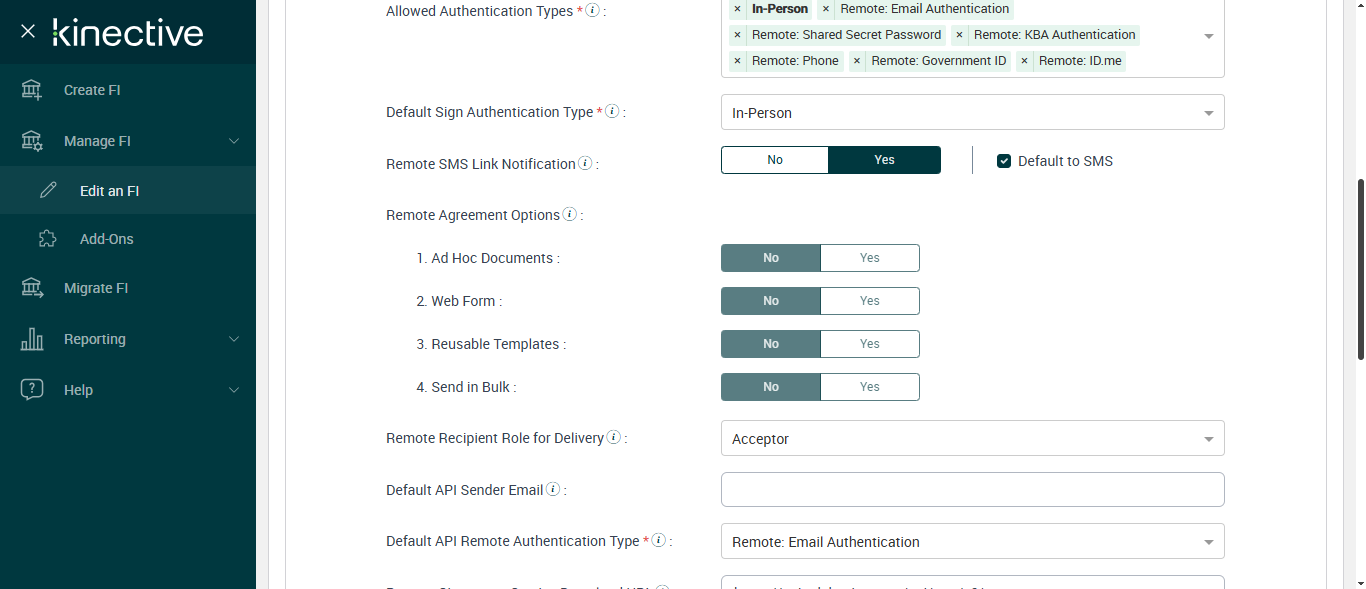Click the Default API Sender Email field
The width and height of the screenshot is (1366, 589).
pos(972,490)
